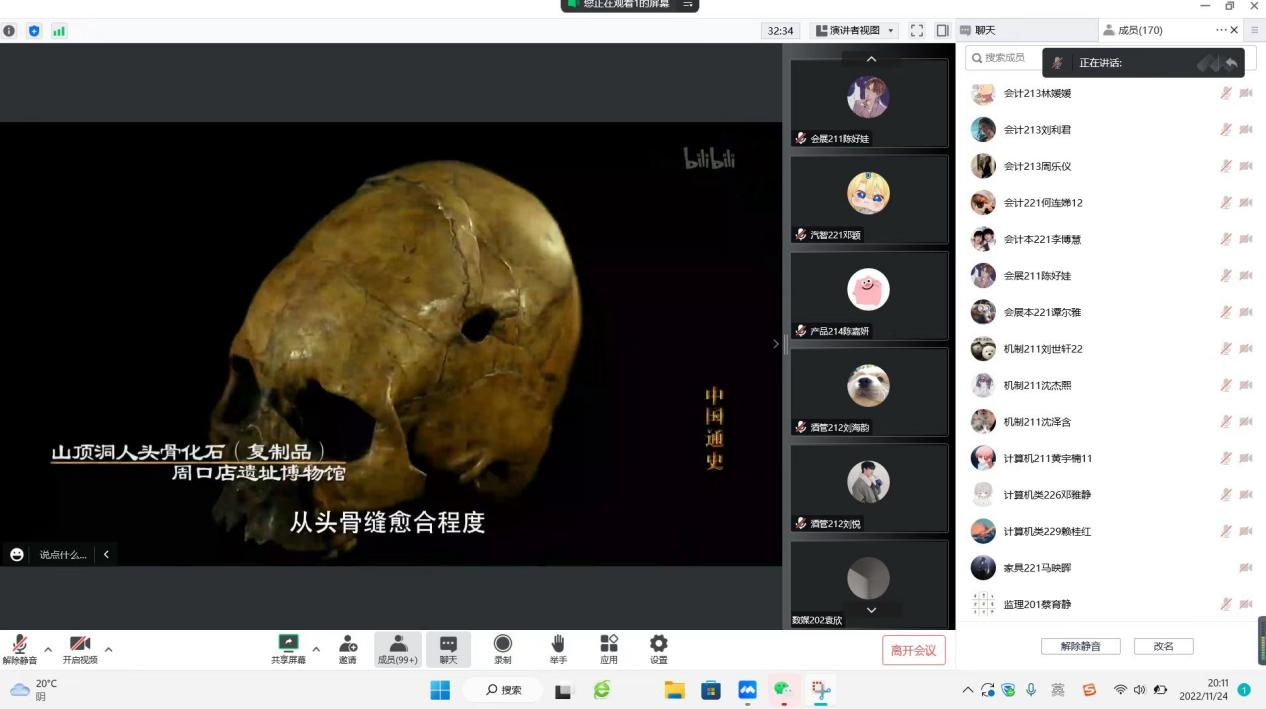Click the 离开会议 button
Image resolution: width=1266 pixels, height=709 pixels.
click(913, 650)
